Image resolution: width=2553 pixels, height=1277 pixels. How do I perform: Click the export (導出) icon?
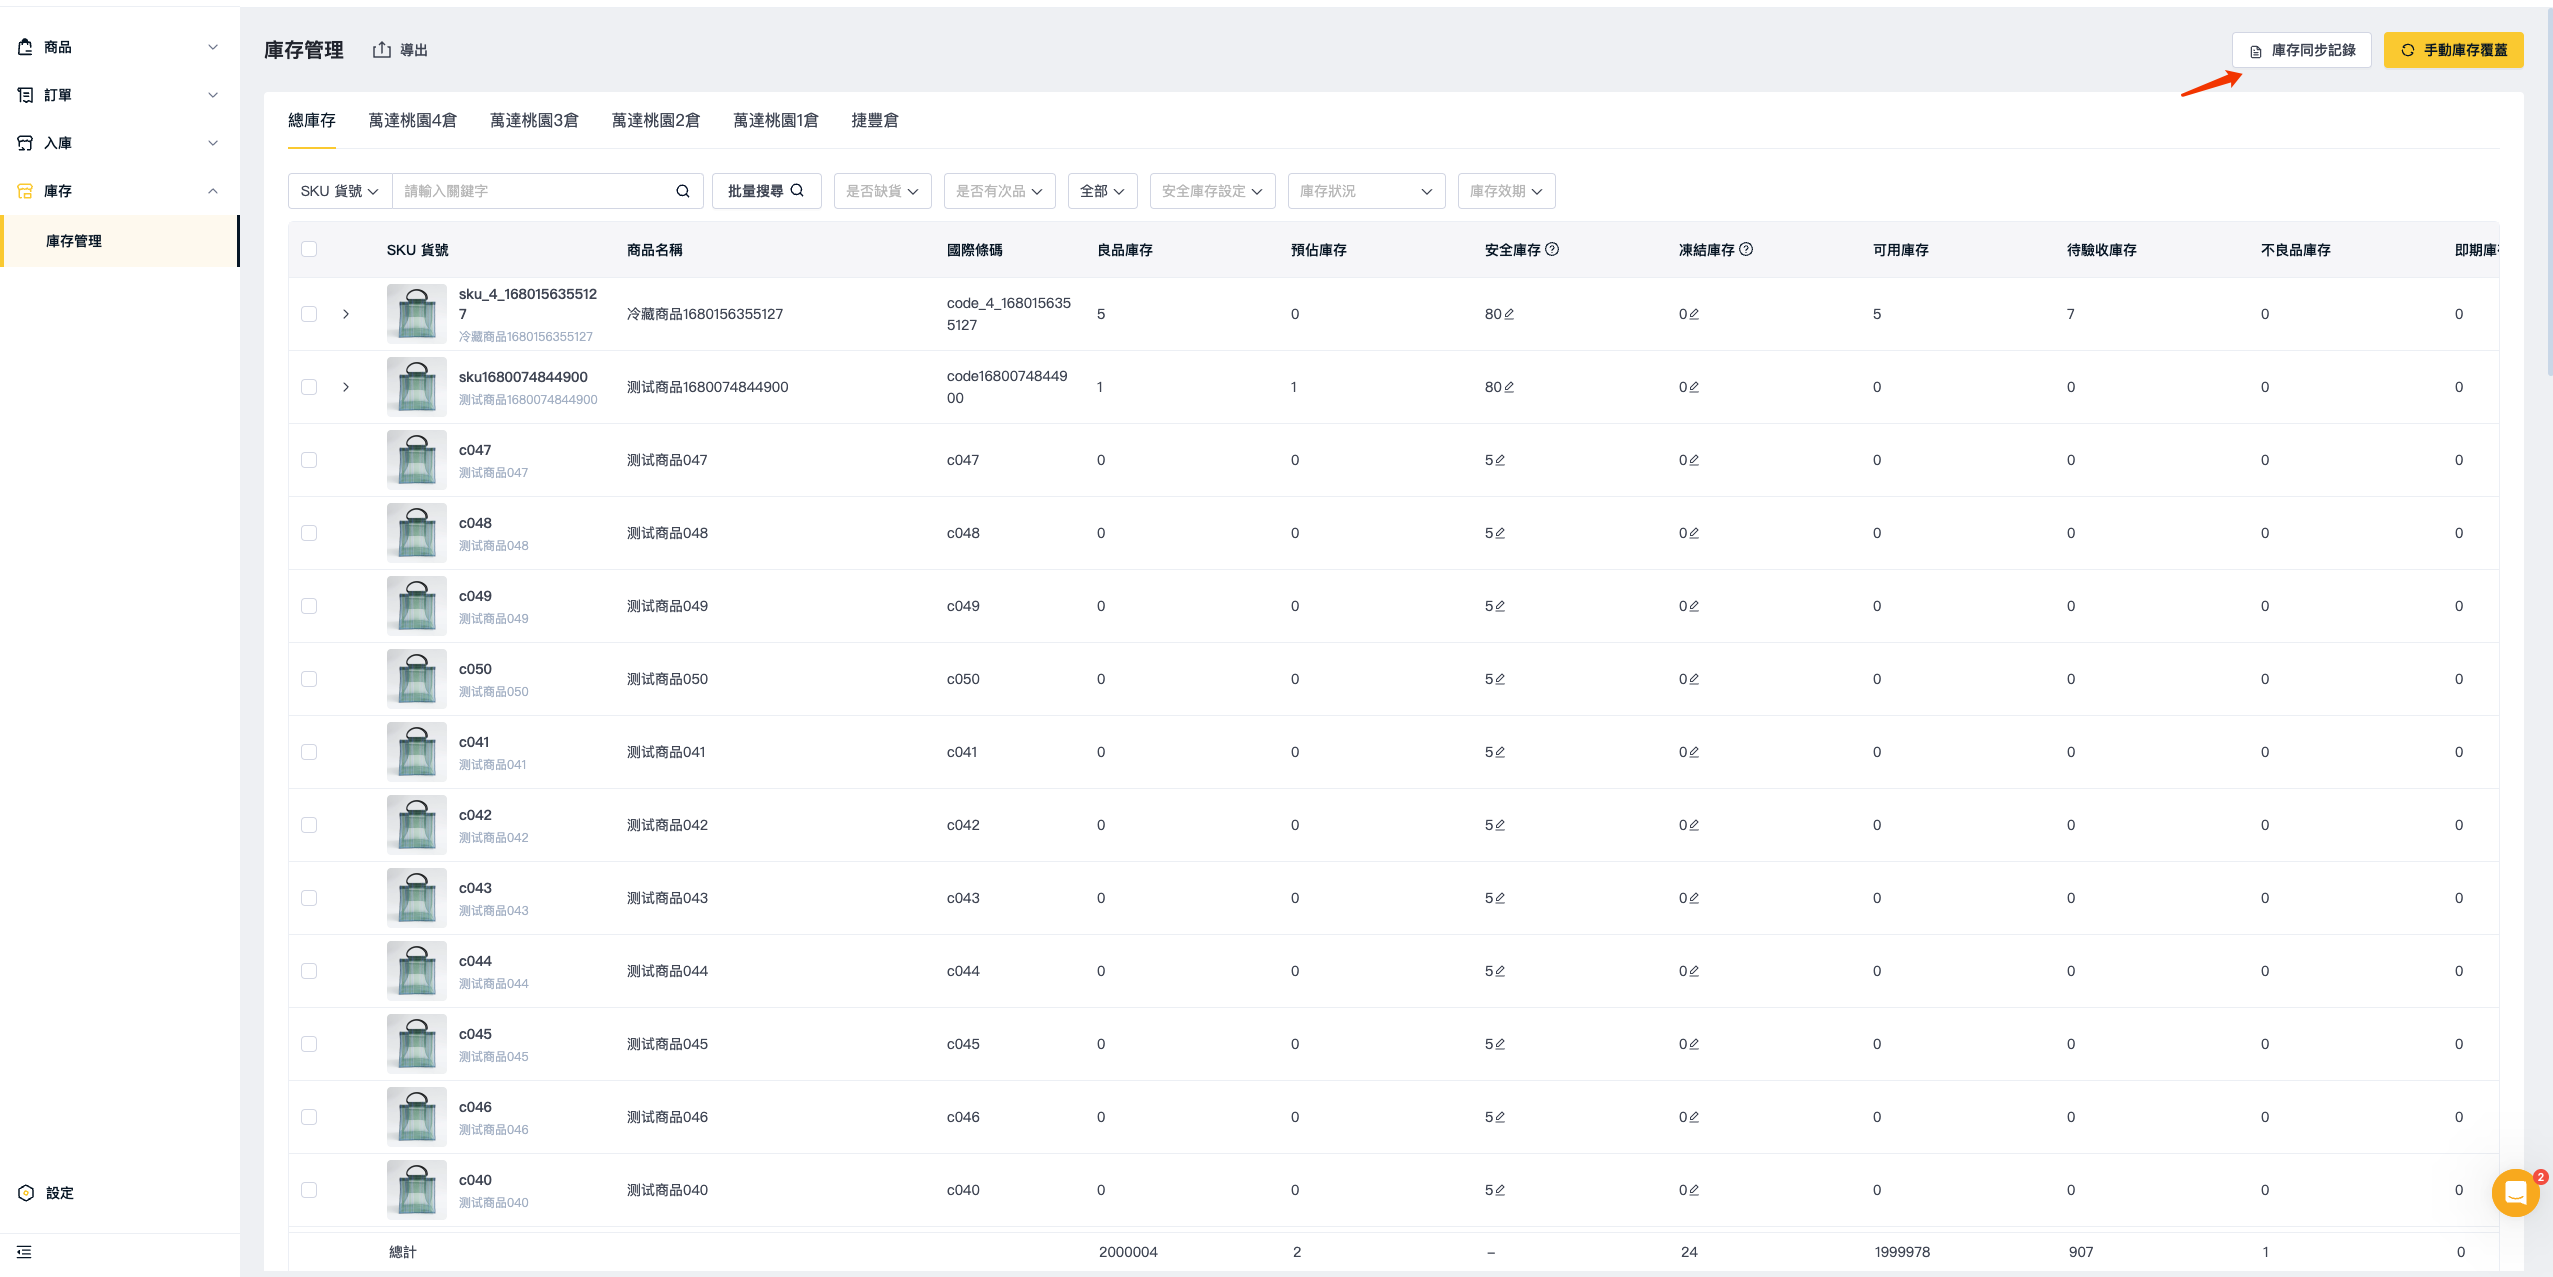point(382,50)
